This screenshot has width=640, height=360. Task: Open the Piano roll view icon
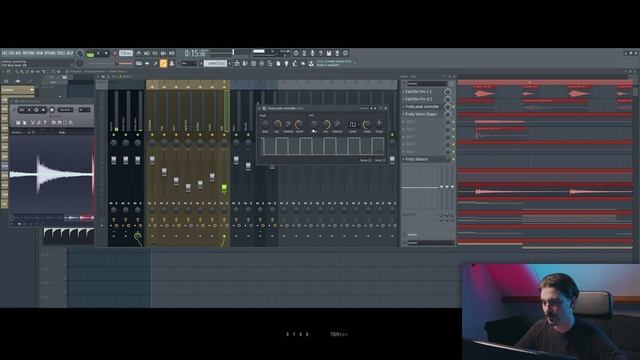pos(245,63)
